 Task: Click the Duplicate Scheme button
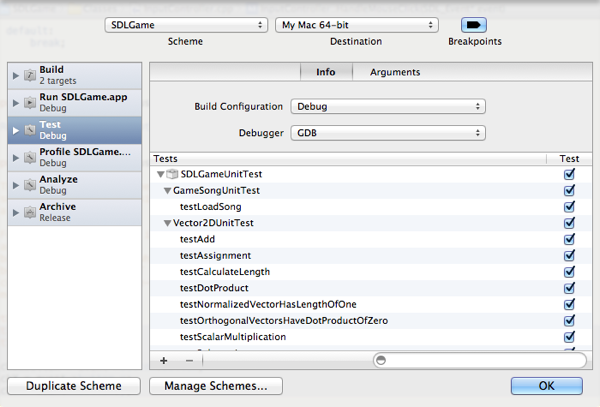click(74, 386)
